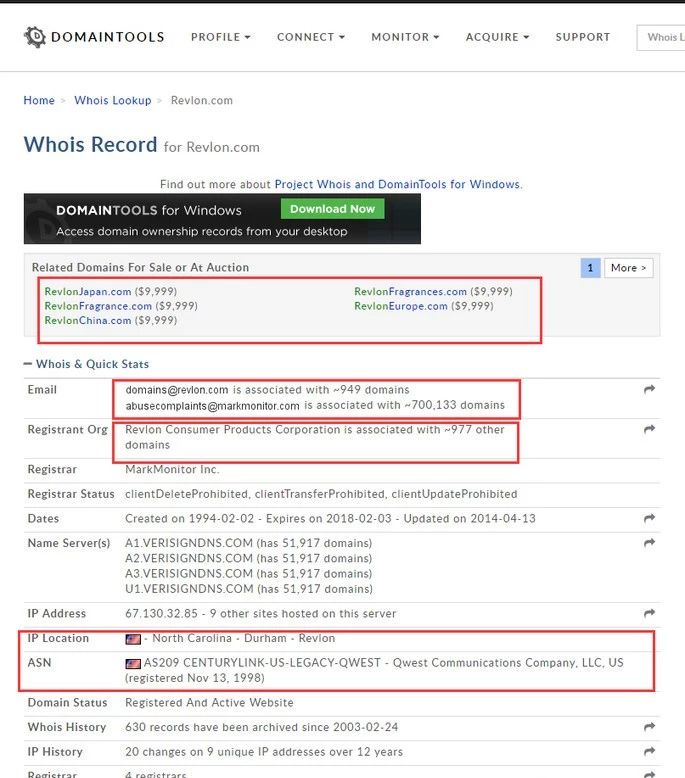Open the RevlonFragrance.com listing
The width and height of the screenshot is (685, 778).
[x=98, y=306]
